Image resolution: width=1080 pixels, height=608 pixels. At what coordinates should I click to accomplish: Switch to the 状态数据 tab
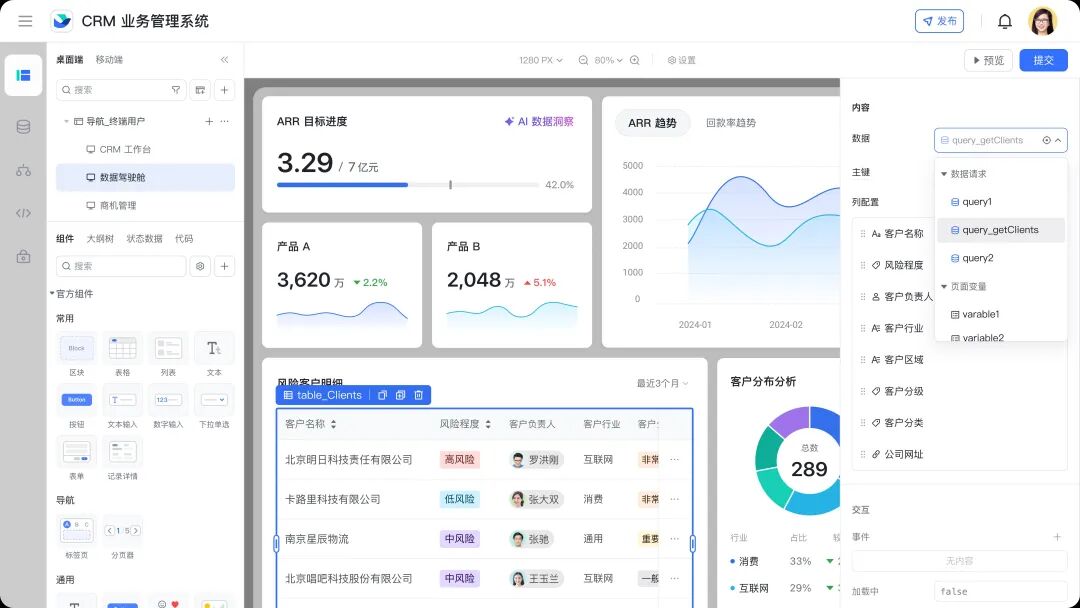point(145,238)
